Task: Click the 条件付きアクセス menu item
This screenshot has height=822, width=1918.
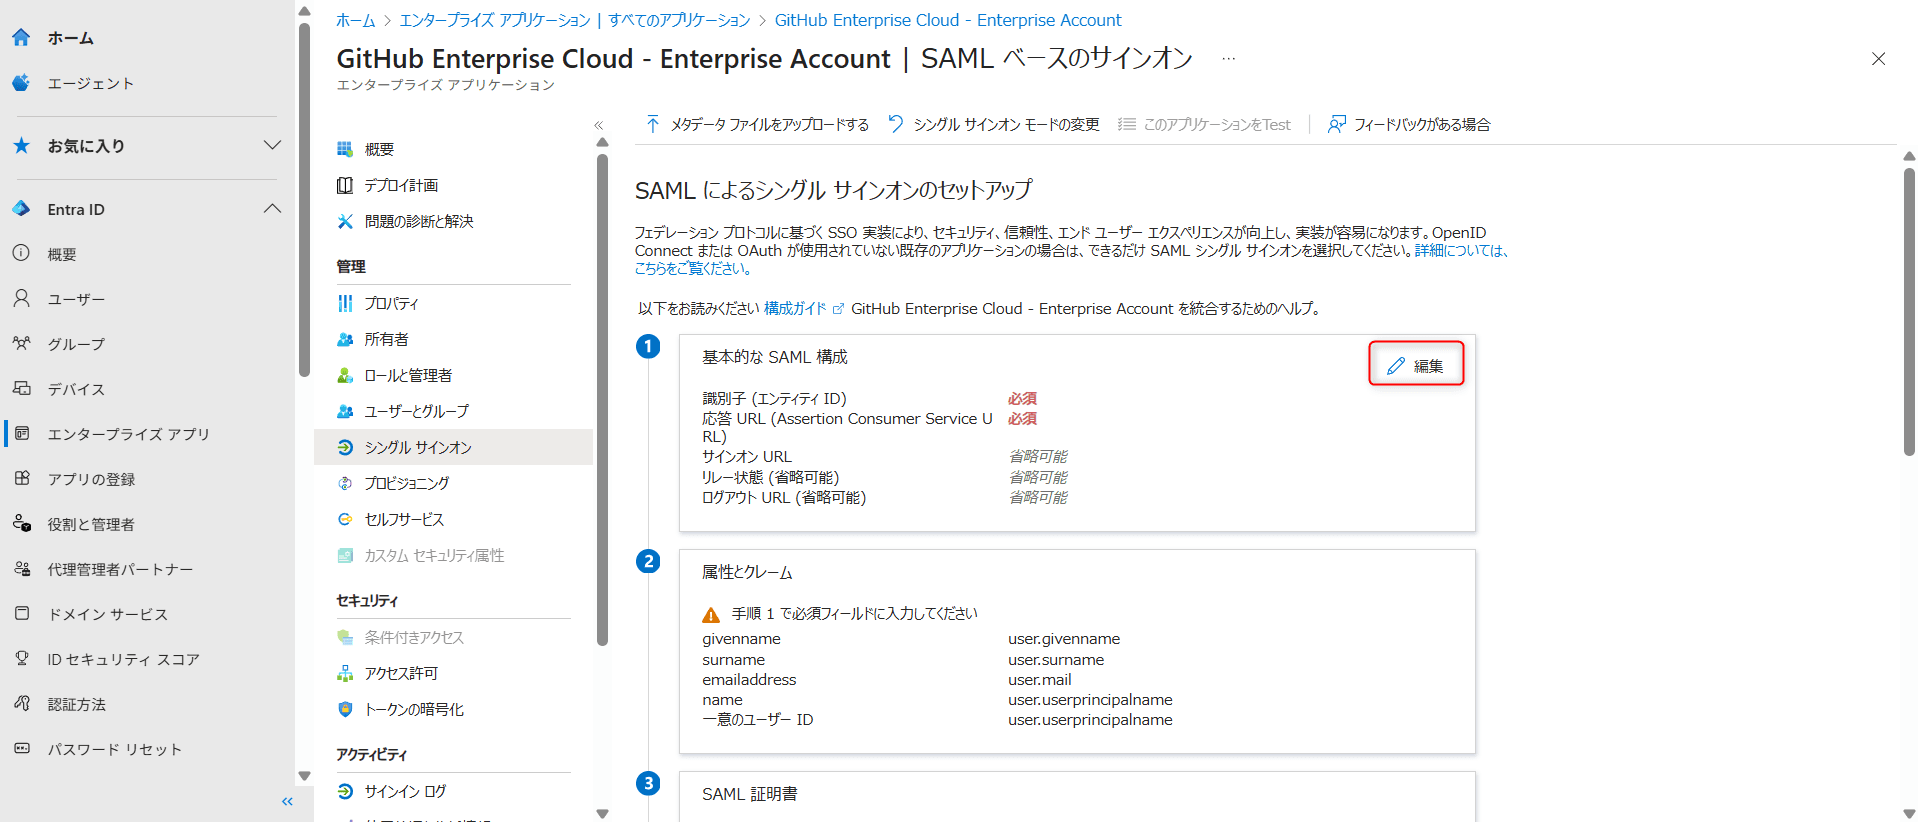Action: click(x=453, y=637)
